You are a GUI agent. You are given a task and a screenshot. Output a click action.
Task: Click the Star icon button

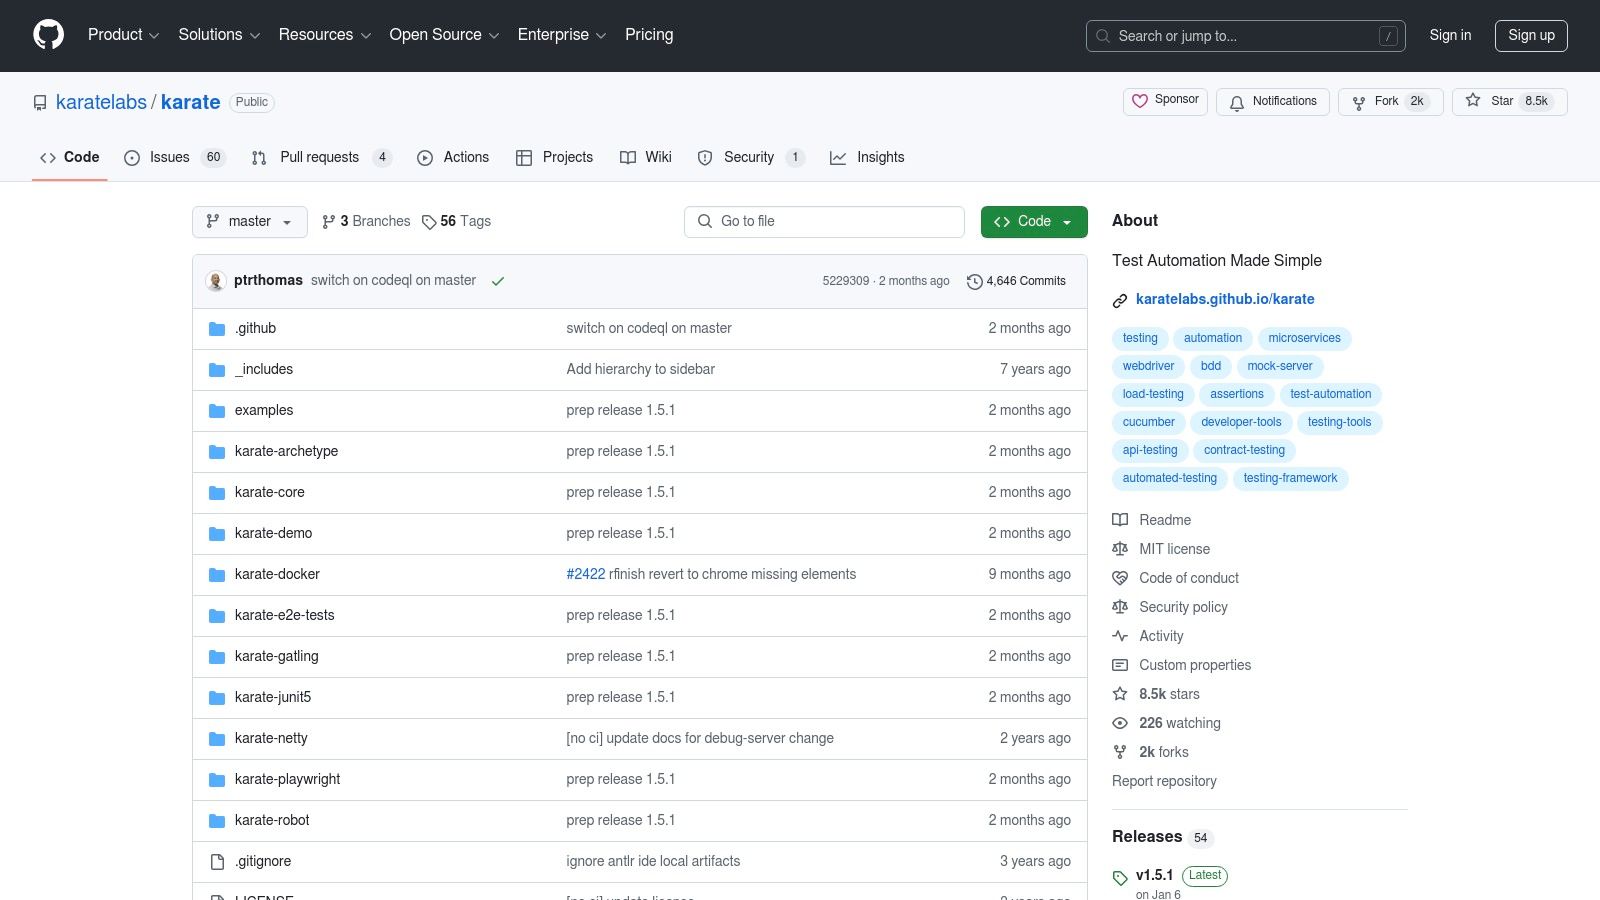point(1473,101)
